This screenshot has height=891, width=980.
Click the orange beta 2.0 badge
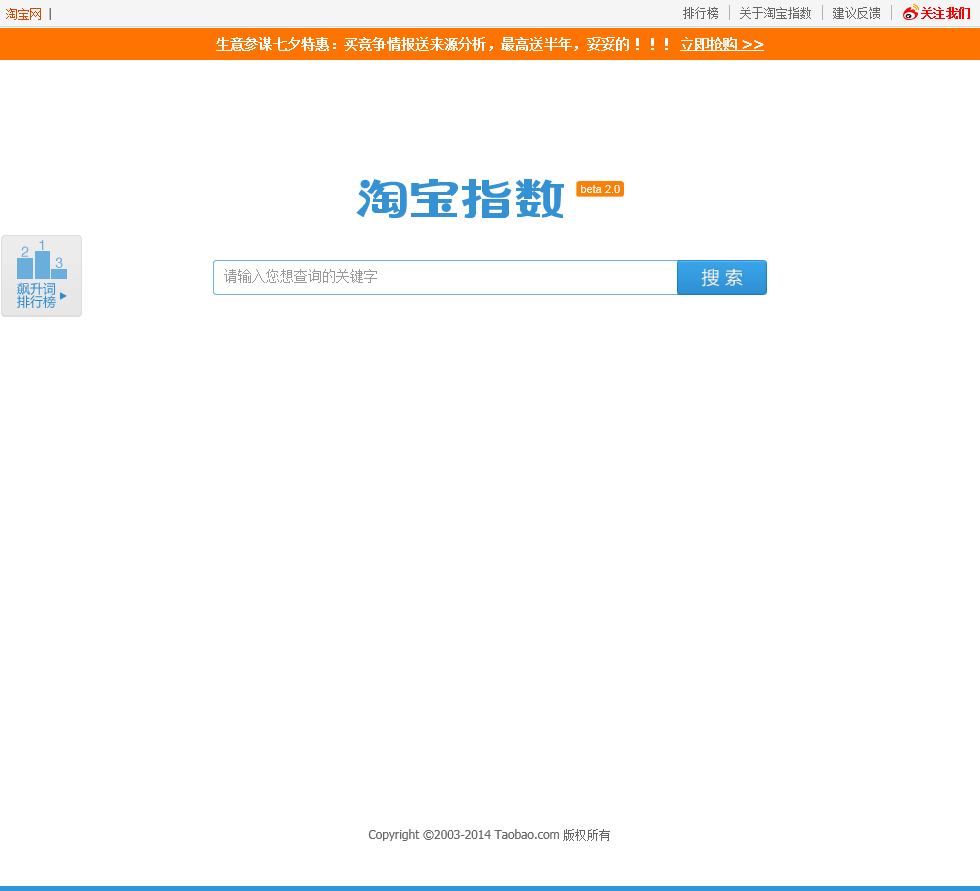600,189
